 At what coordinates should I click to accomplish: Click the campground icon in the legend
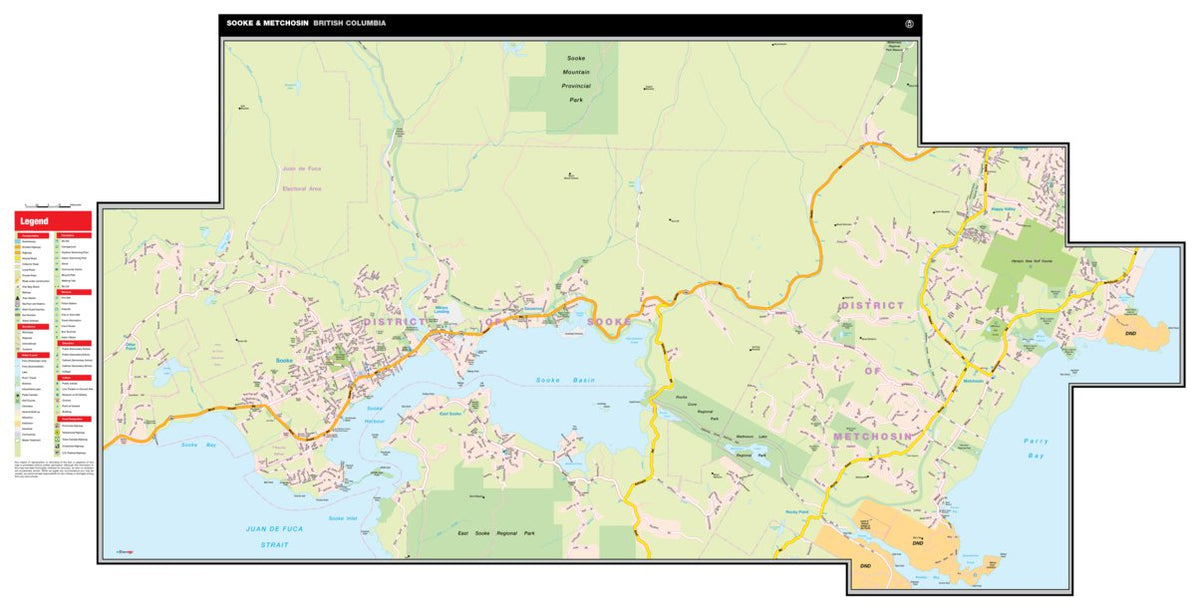[x=58, y=245]
